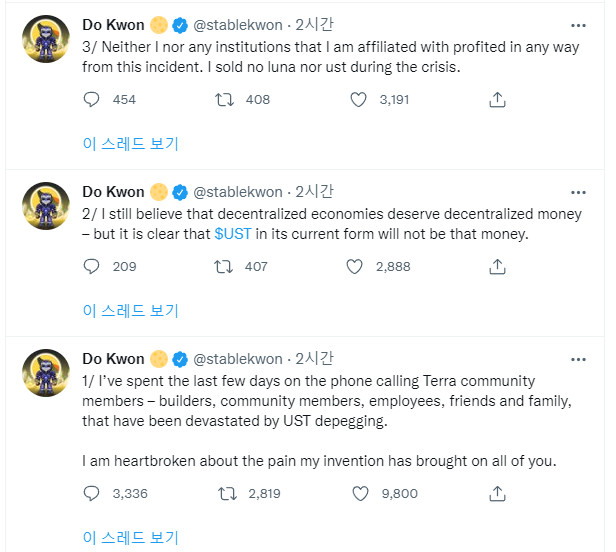Retweet the 1/ tweet with 2,819 retweets
This screenshot has height=552, width=616.
click(226, 493)
